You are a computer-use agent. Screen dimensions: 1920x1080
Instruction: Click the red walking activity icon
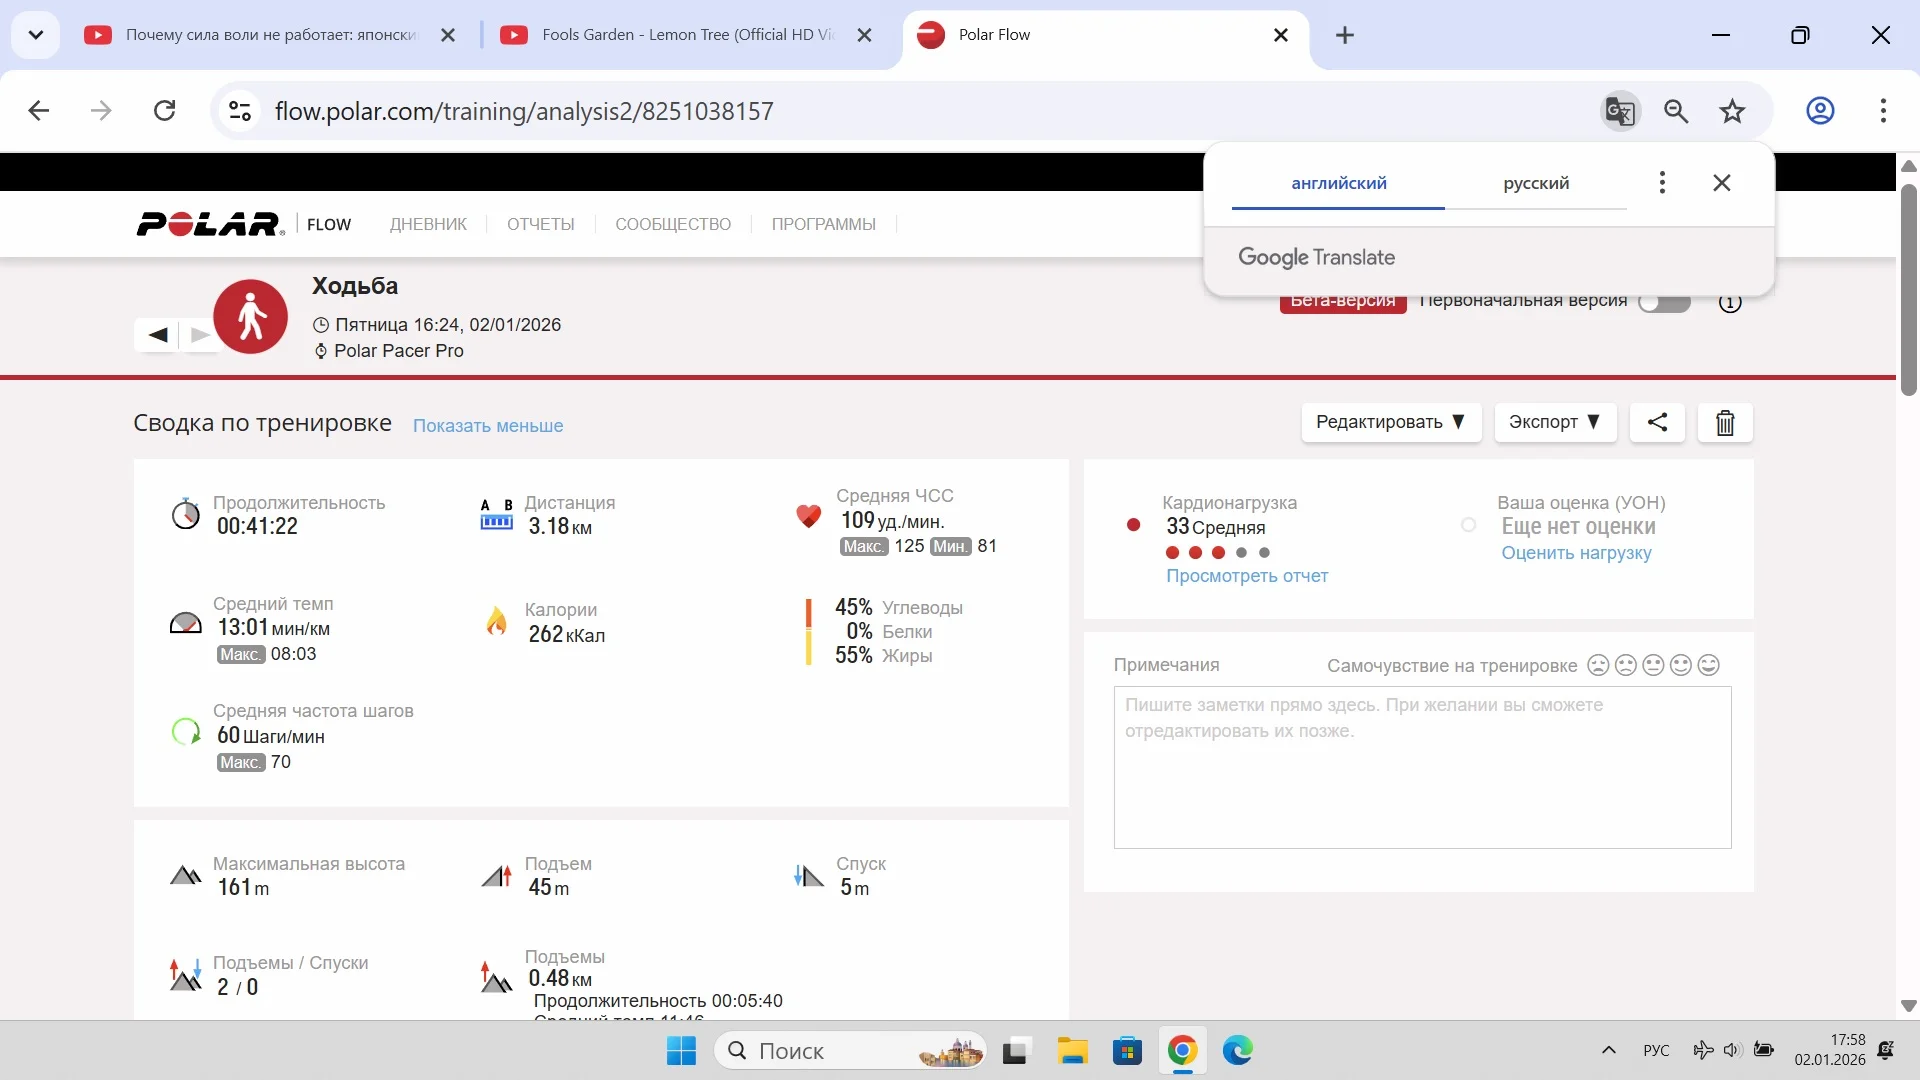(250, 317)
